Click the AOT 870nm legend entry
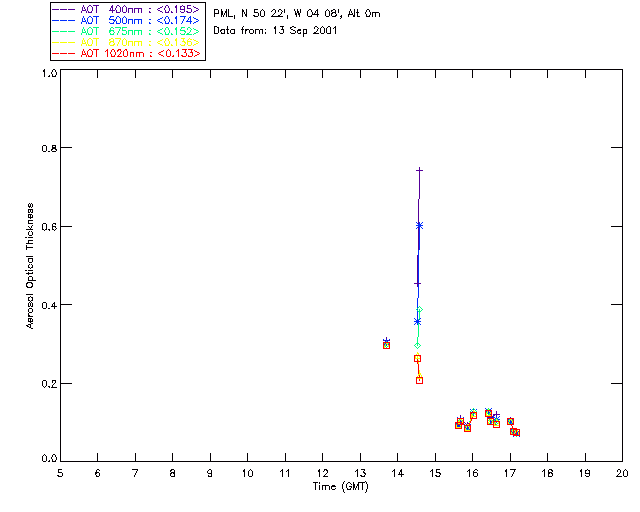640x512 pixels. coord(126,42)
